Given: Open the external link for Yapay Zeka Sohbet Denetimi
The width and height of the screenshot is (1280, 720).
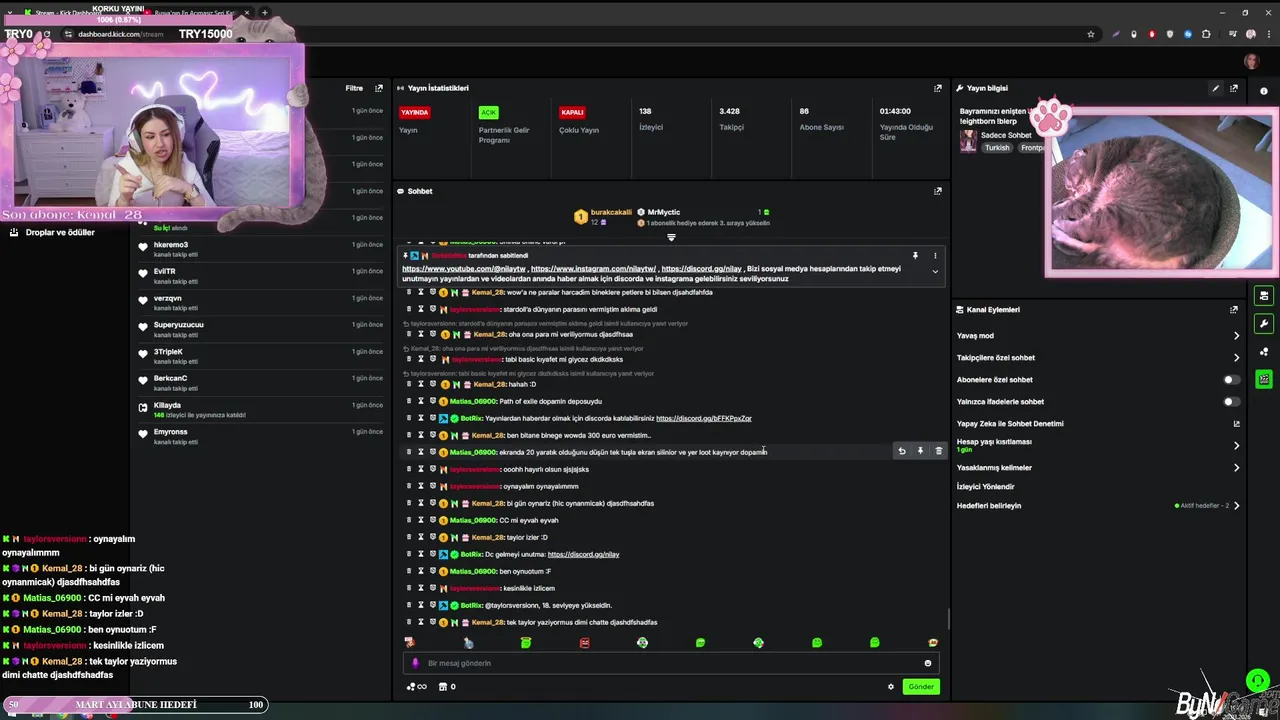Looking at the screenshot, I should [x=1236, y=424].
